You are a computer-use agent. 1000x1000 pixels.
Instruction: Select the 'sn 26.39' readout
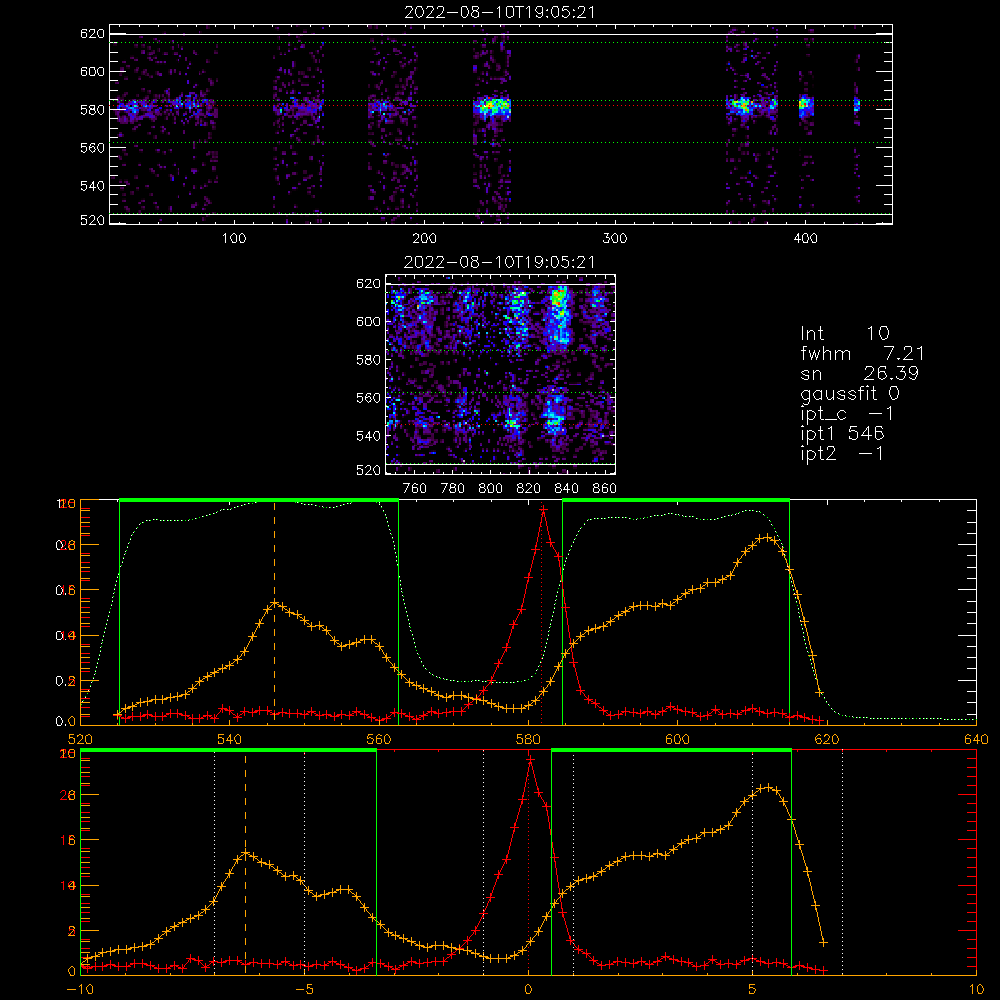(x=859, y=373)
